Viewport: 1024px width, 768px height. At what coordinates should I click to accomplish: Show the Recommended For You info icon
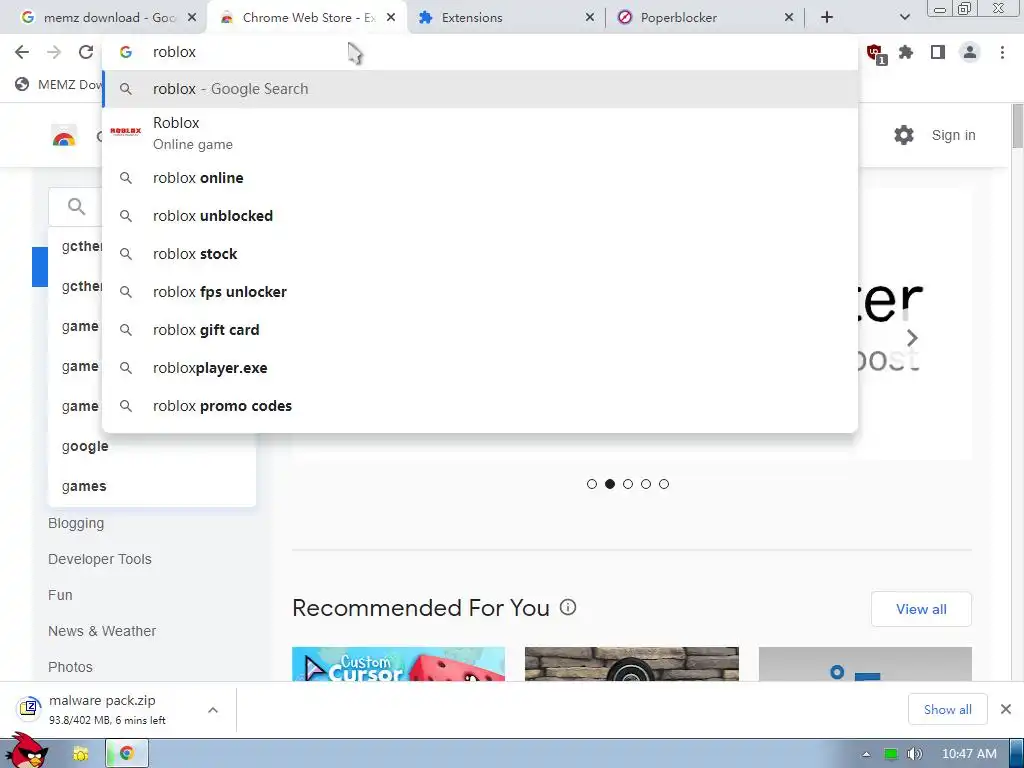tap(568, 607)
